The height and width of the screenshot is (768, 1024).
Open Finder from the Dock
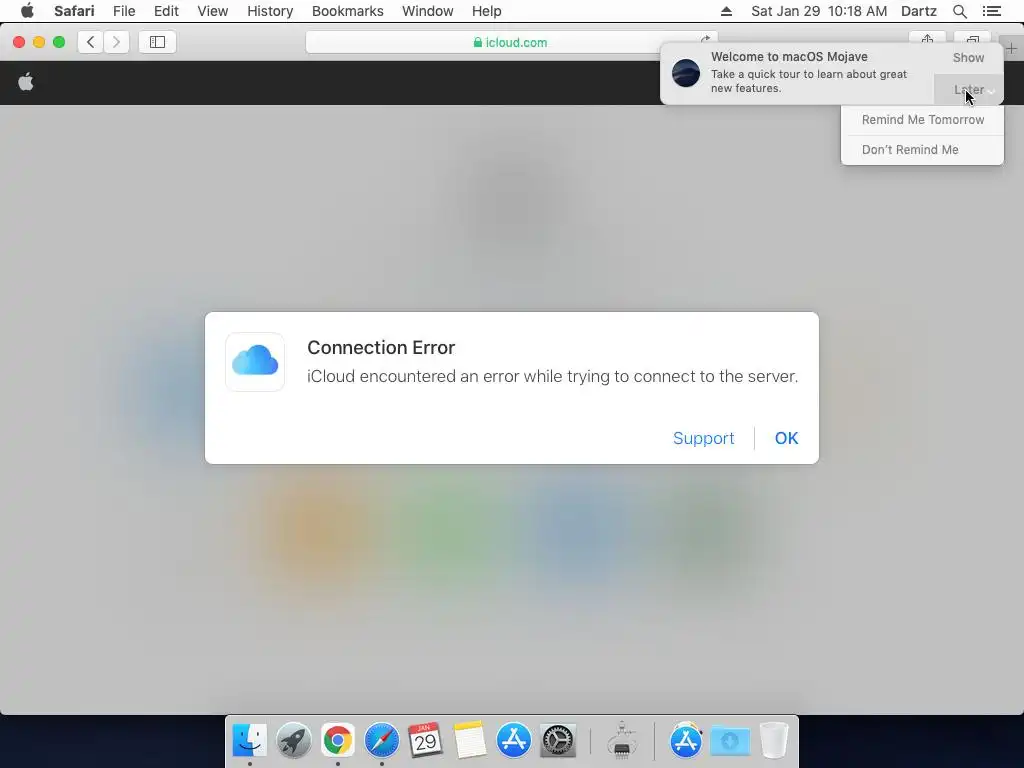249,741
